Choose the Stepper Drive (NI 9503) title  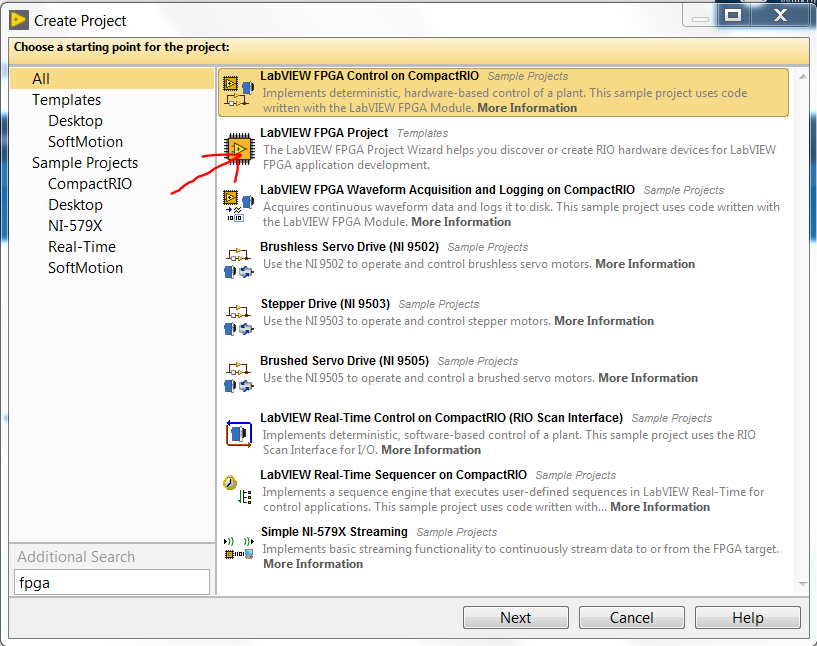(325, 304)
